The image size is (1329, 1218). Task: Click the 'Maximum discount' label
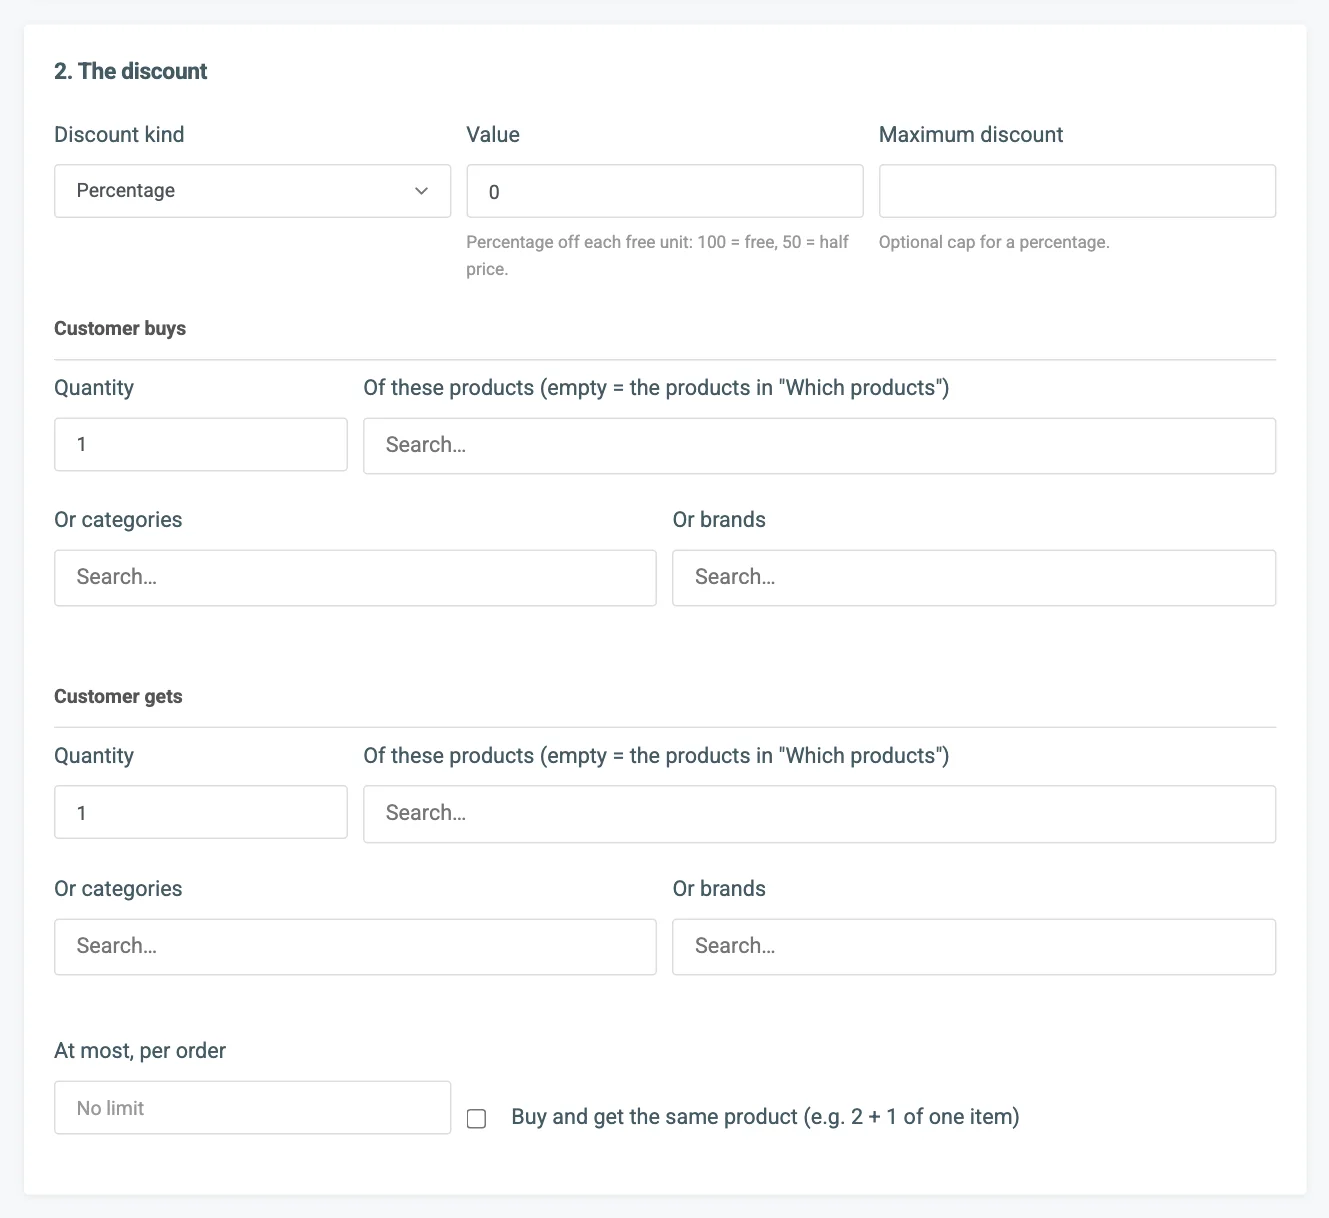[x=971, y=135]
